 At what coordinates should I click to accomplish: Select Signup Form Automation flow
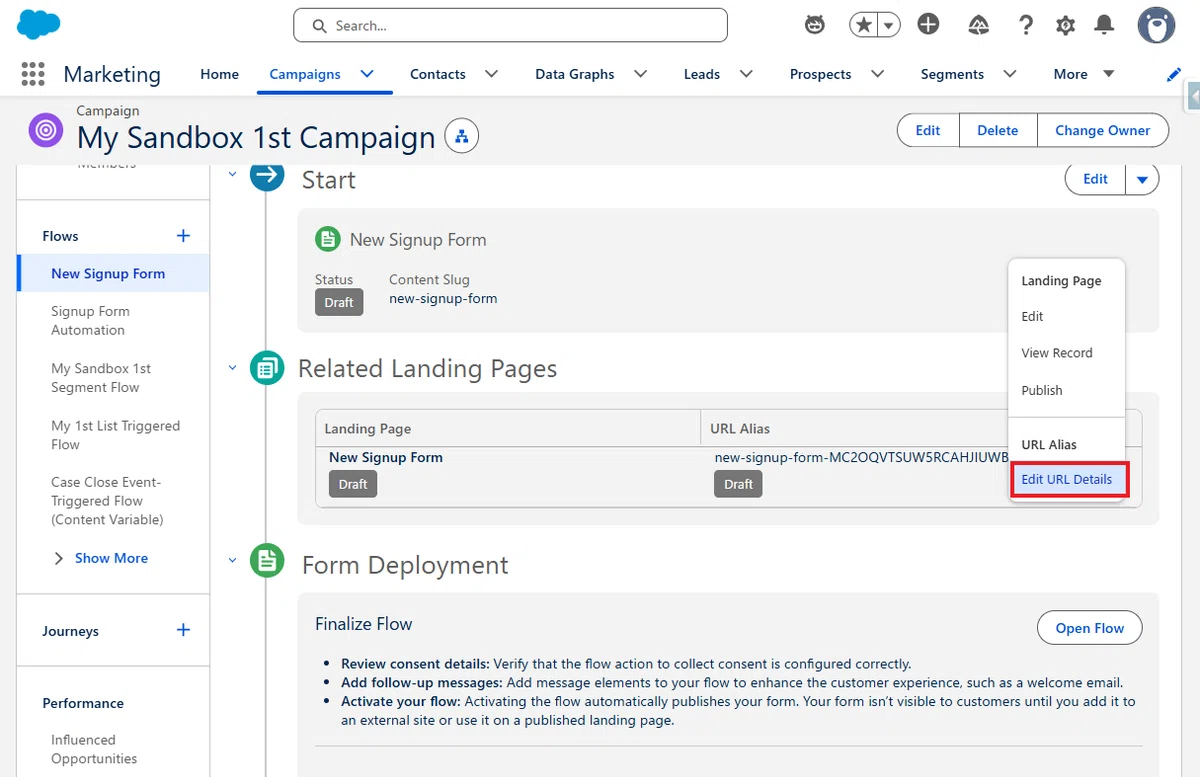[90, 320]
